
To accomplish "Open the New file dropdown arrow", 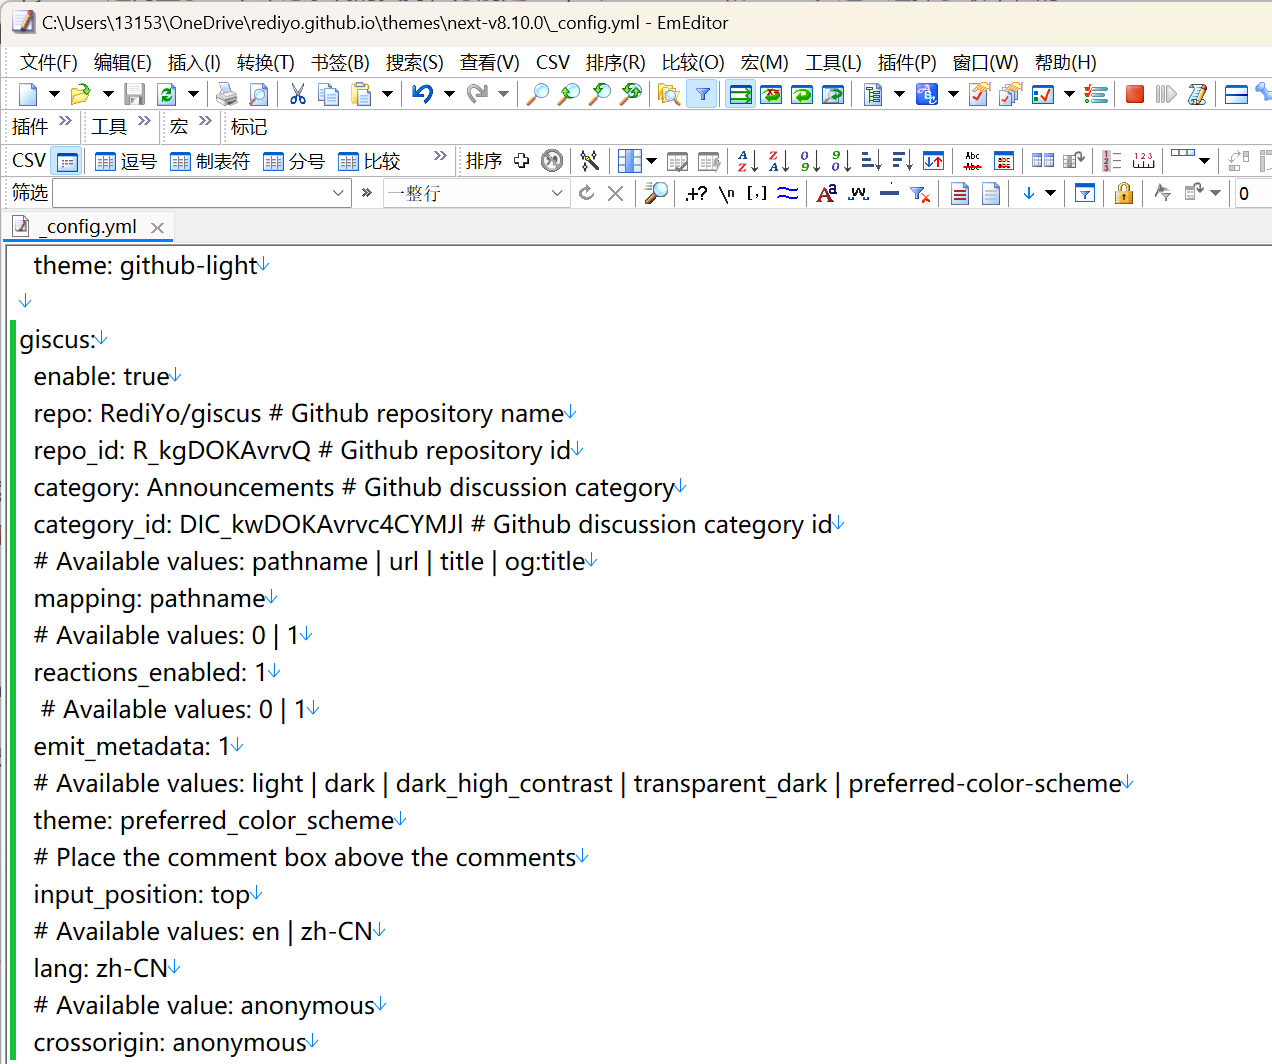I will pos(54,94).
